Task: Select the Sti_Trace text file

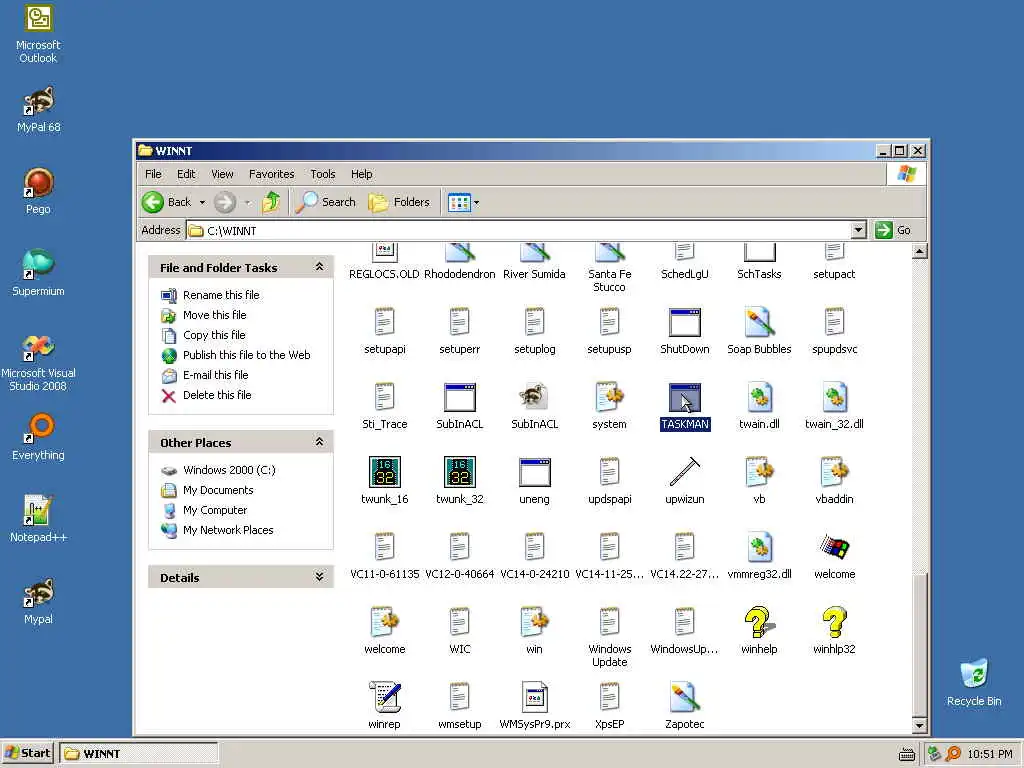Action: click(385, 398)
